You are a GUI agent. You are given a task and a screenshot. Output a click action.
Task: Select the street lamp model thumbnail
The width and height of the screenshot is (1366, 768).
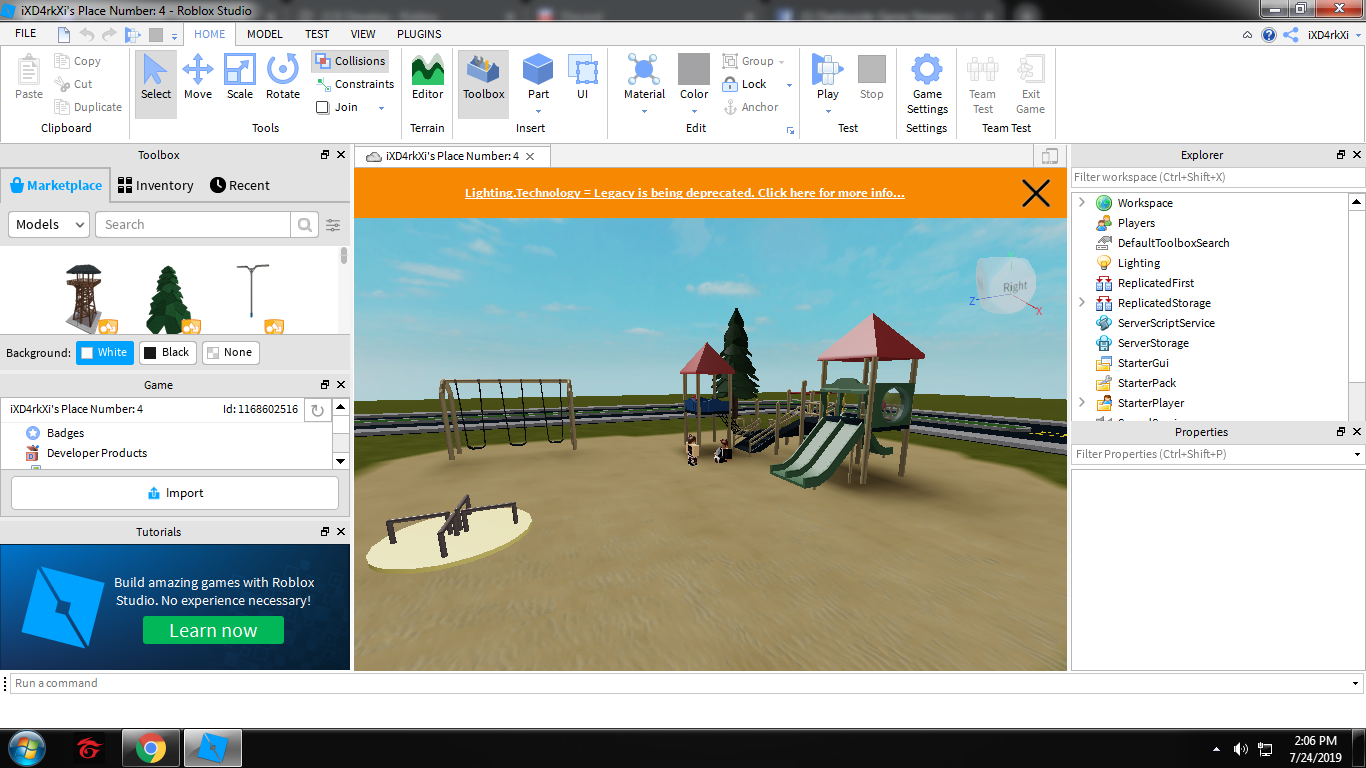point(252,296)
